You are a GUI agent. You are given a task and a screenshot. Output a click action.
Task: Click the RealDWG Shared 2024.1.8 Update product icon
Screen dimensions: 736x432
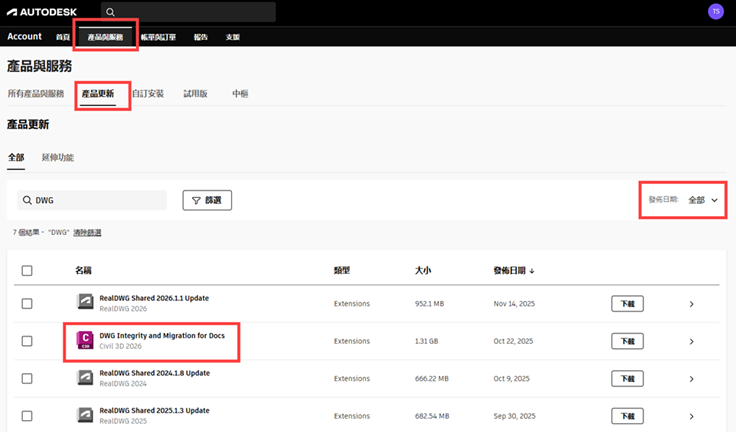tap(85, 377)
